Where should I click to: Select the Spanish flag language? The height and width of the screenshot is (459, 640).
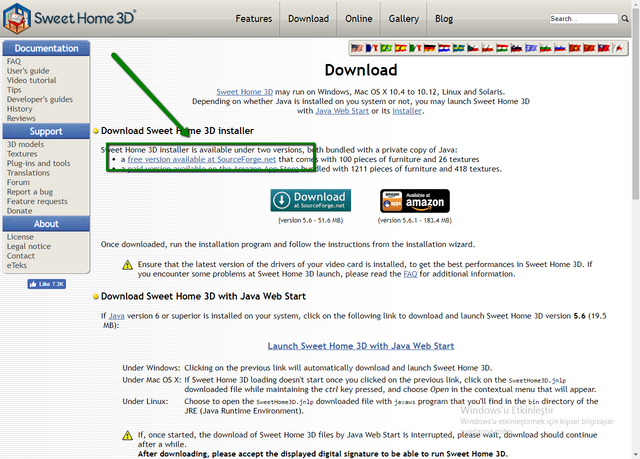click(x=400, y=48)
